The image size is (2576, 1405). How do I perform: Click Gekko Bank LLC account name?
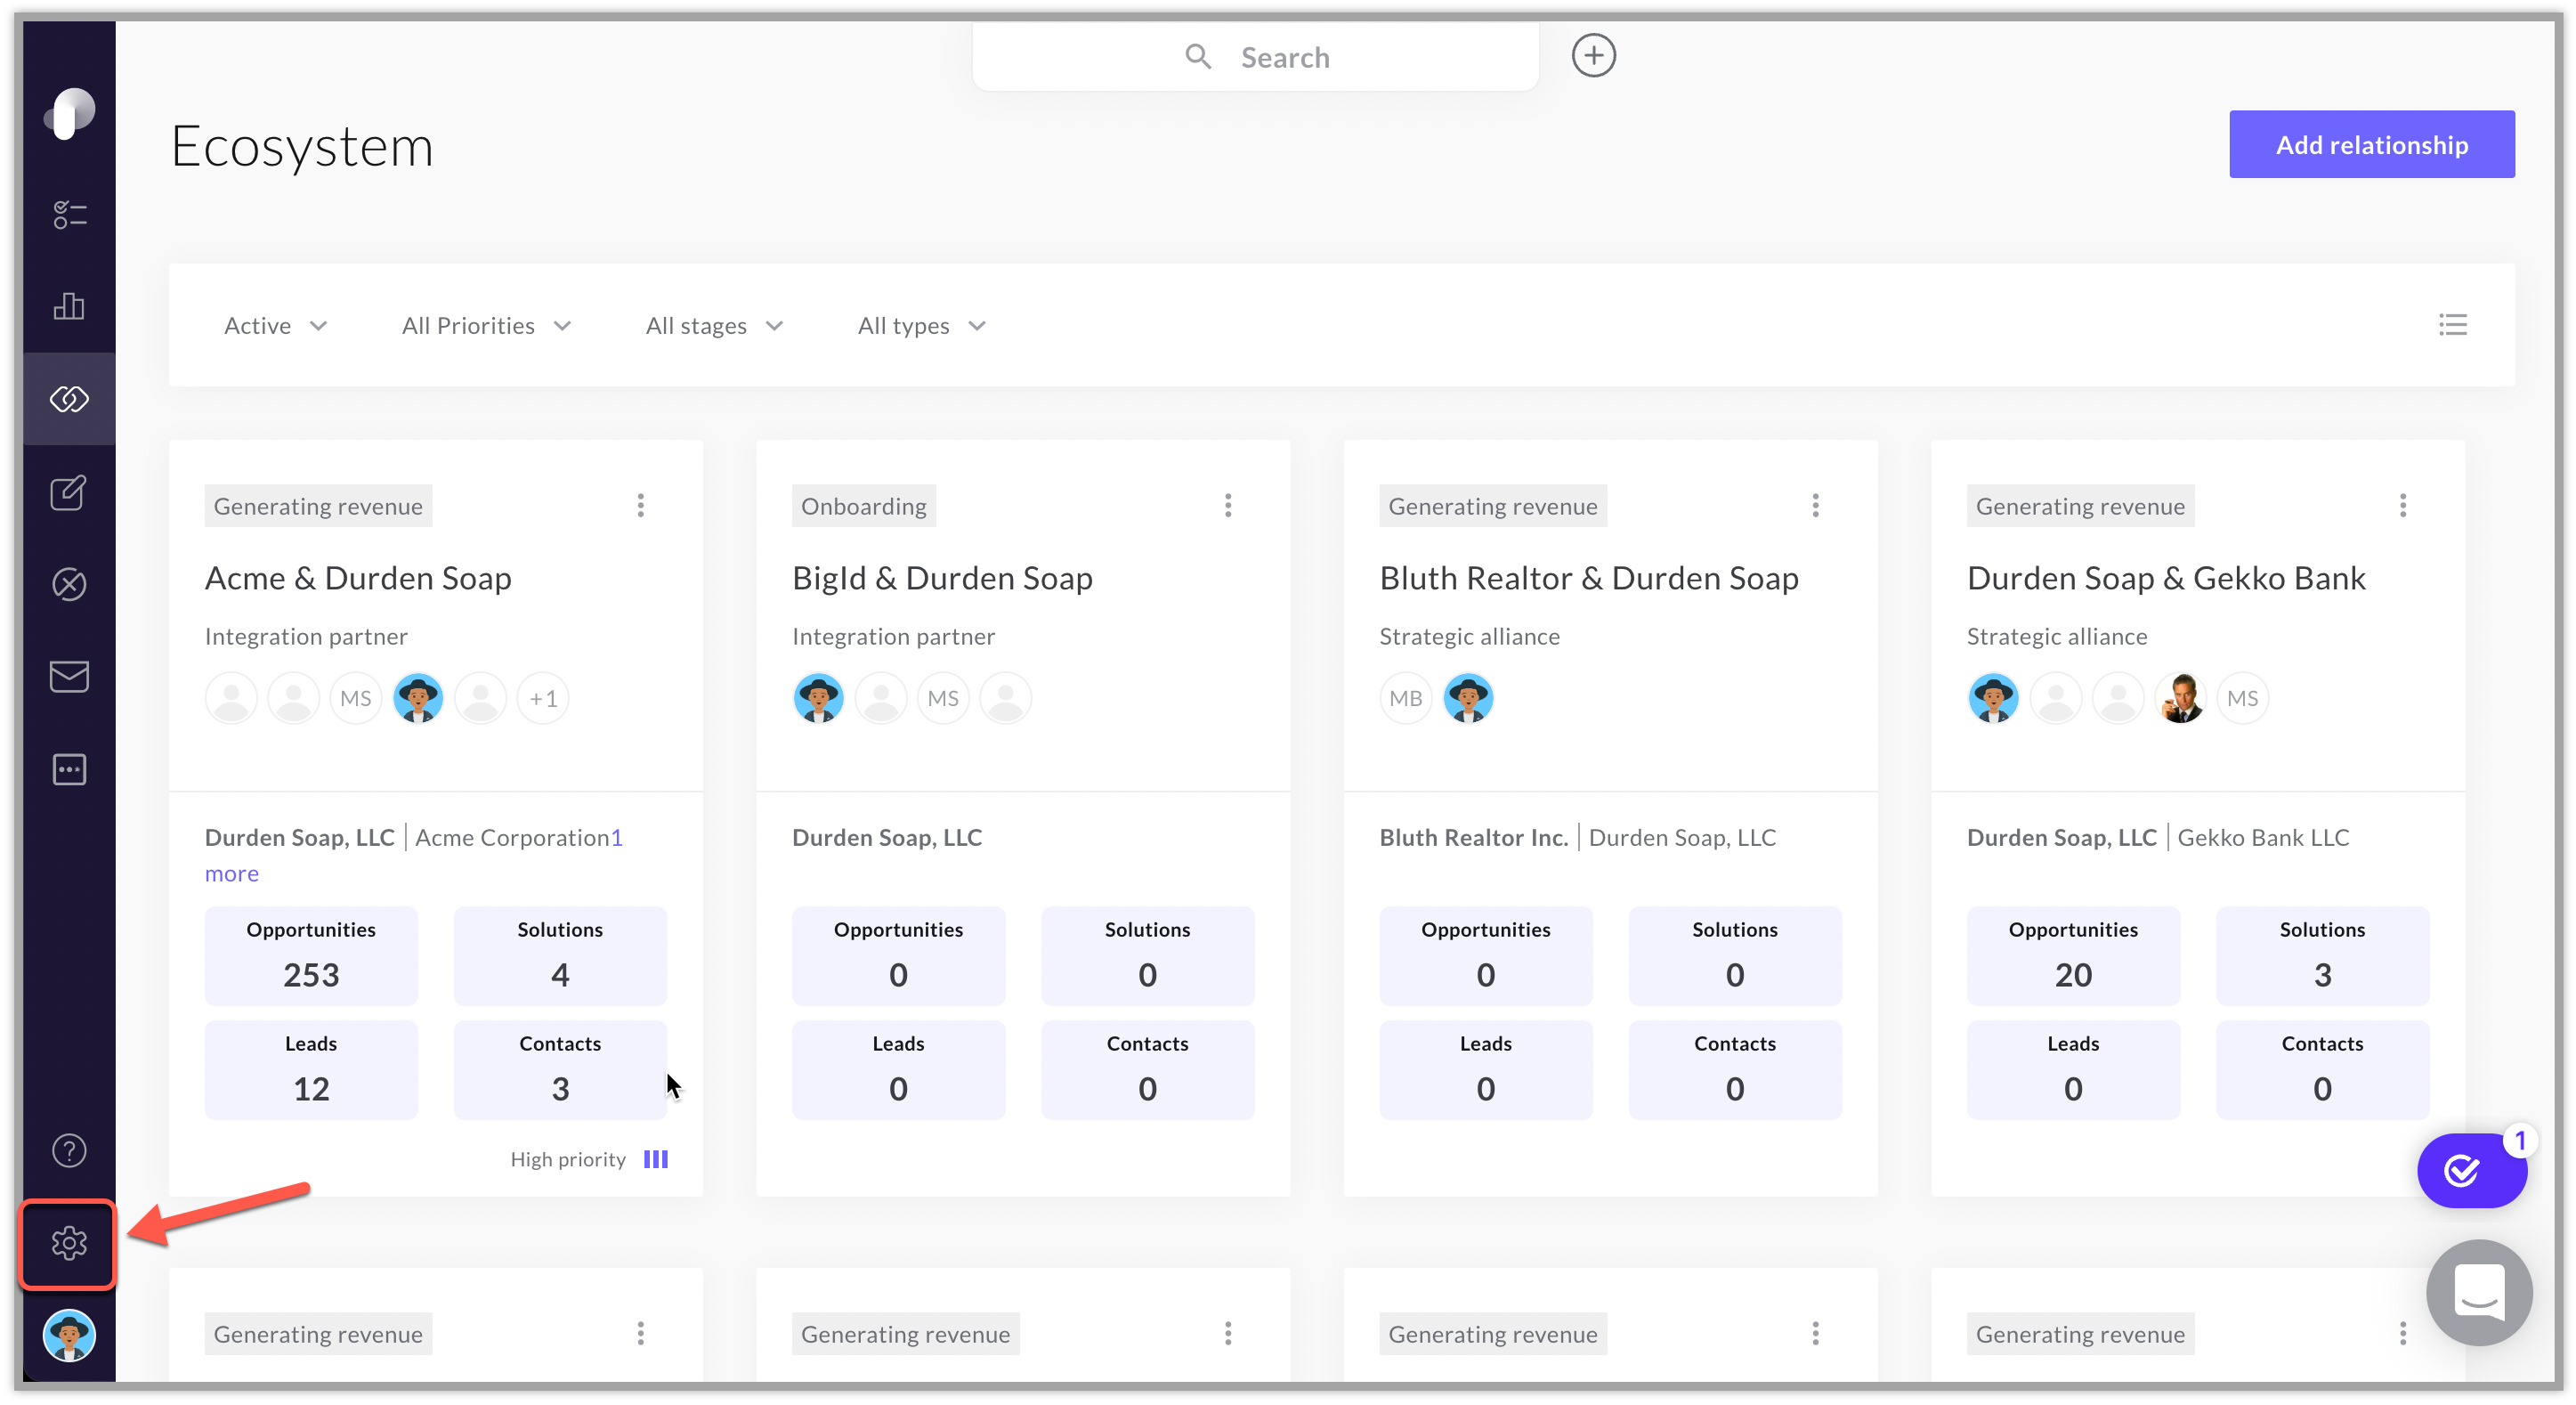click(2263, 837)
